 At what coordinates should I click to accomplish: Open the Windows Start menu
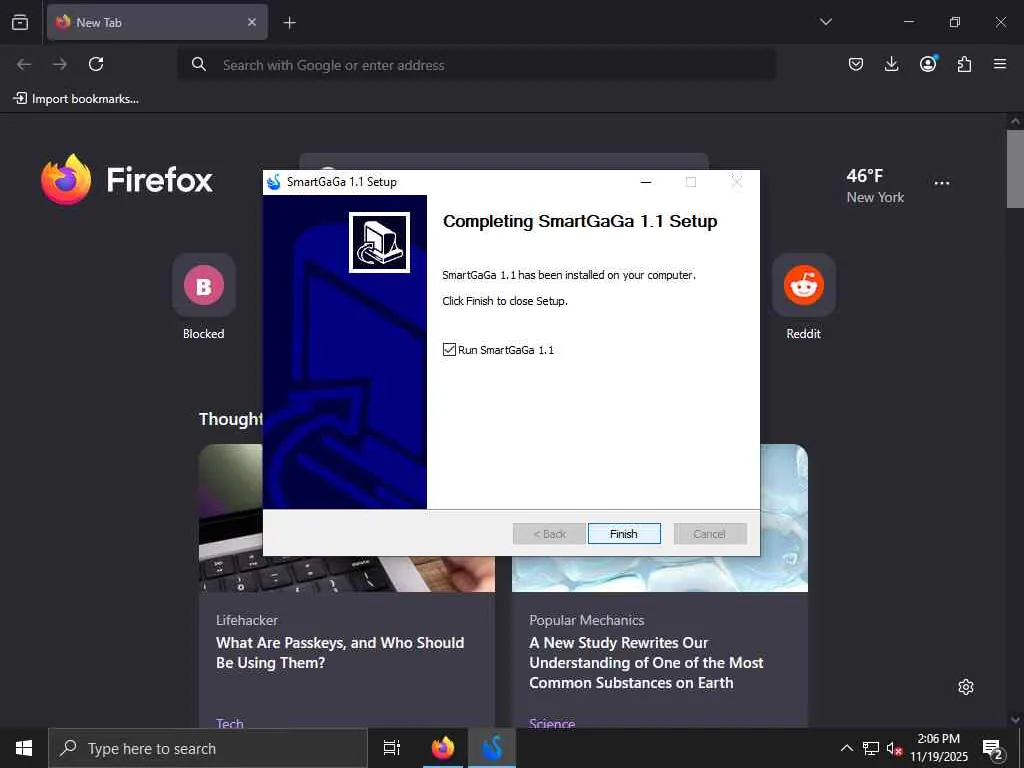(x=24, y=748)
